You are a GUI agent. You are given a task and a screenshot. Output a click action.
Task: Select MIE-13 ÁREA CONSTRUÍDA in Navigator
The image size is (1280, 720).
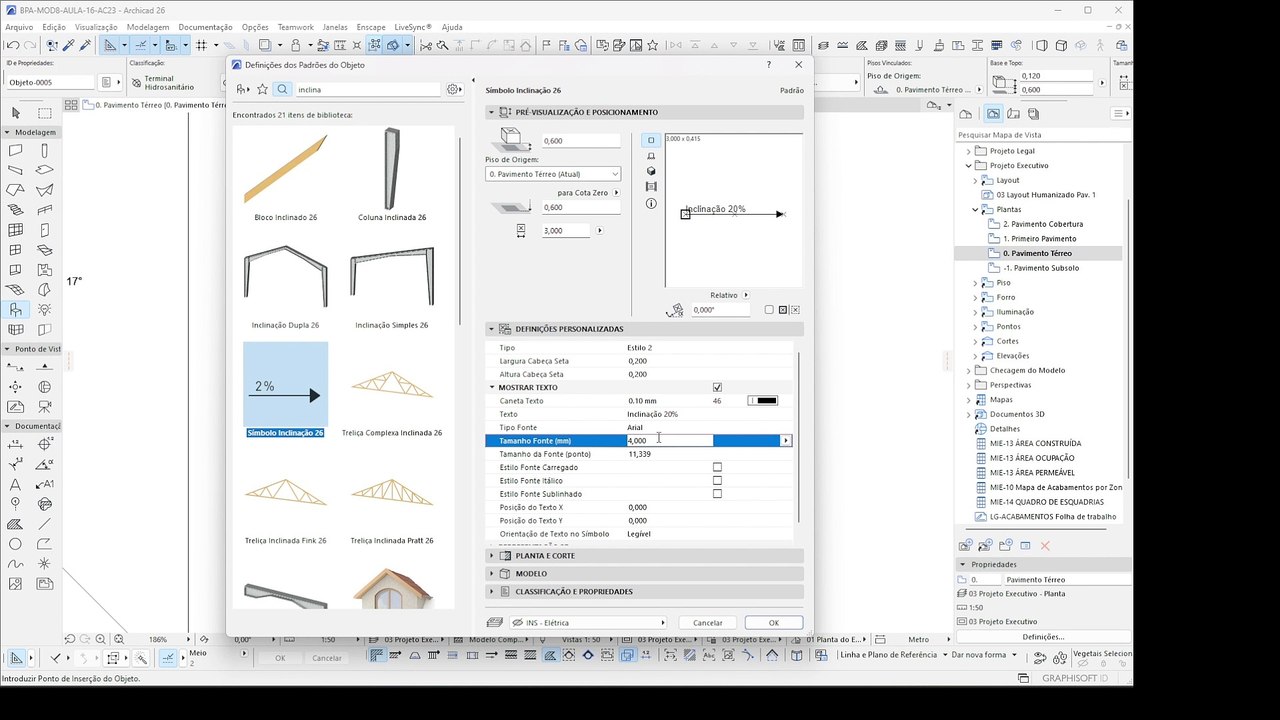point(1035,443)
